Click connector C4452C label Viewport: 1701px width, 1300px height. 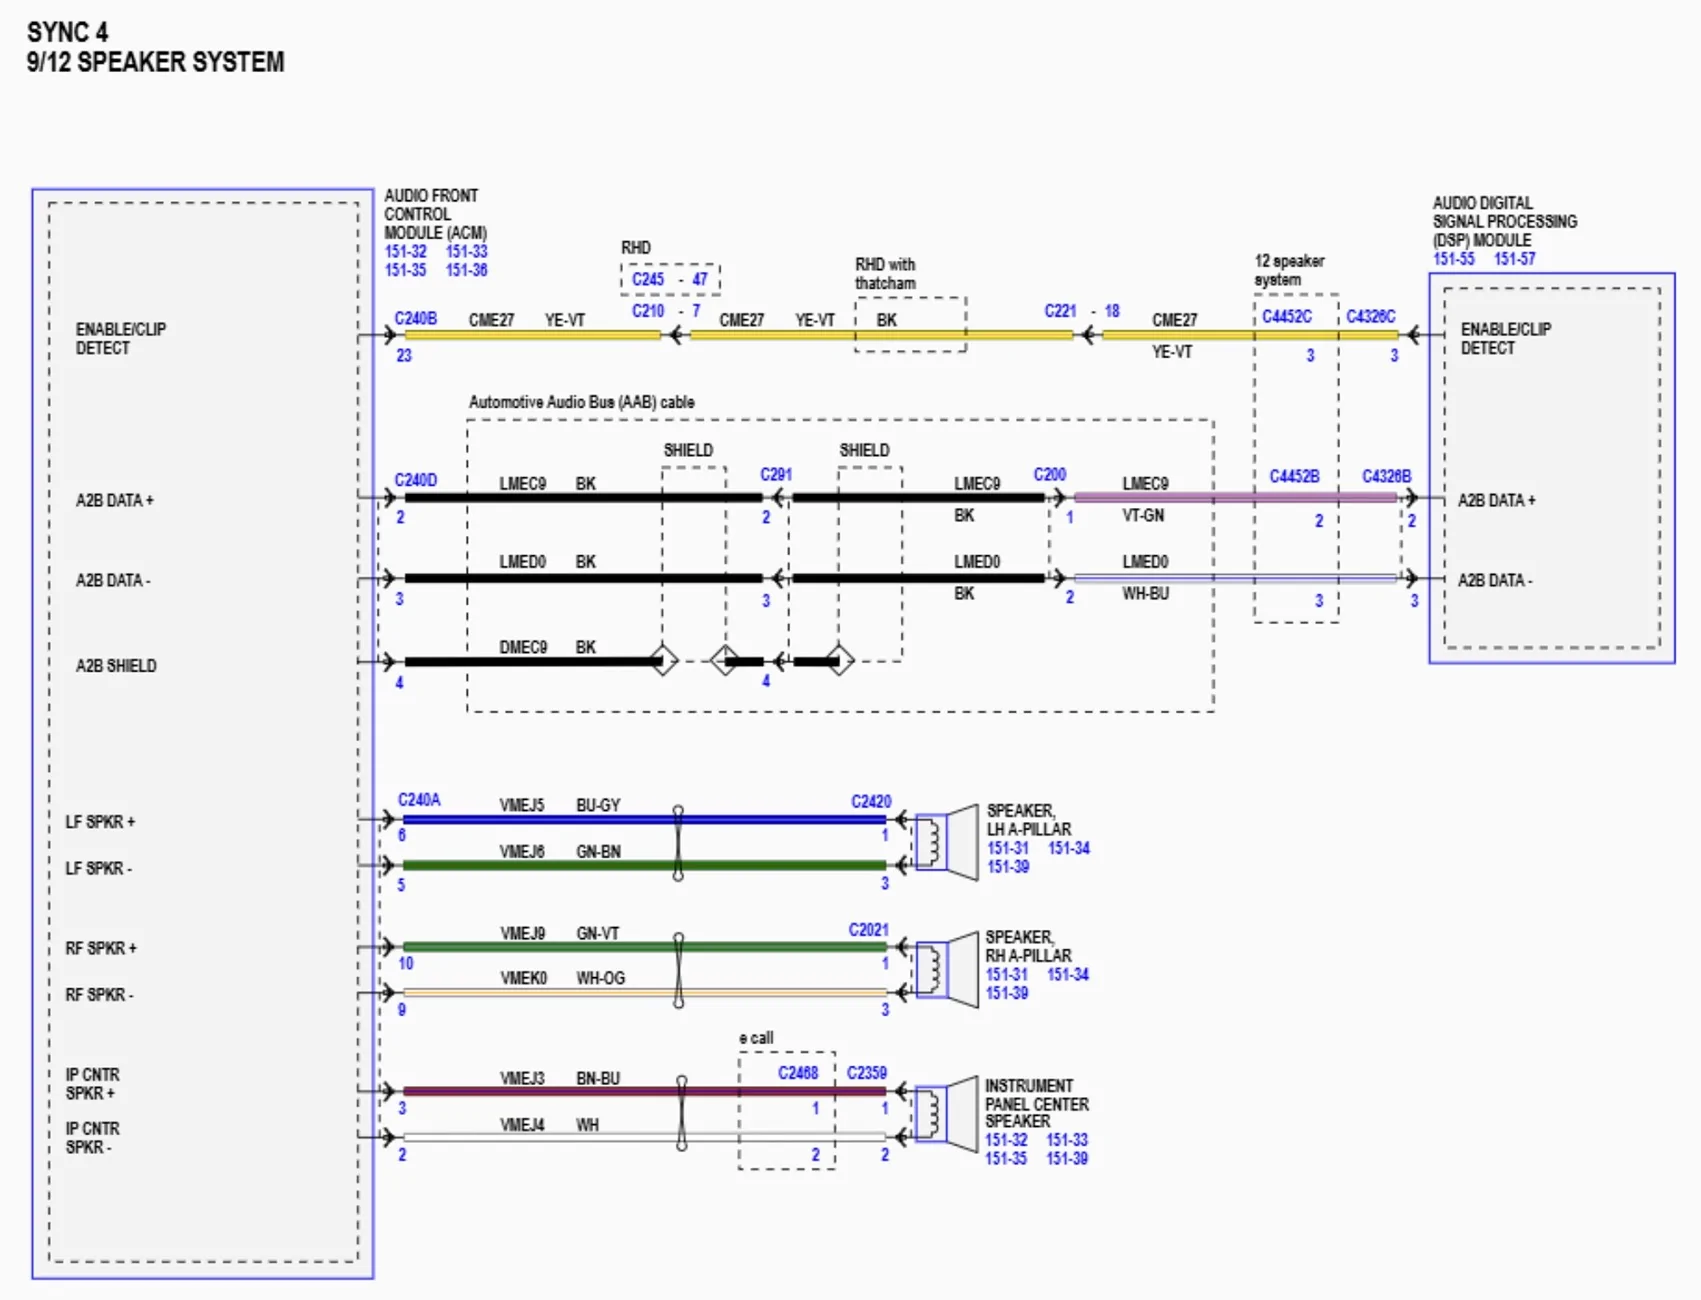click(1286, 316)
